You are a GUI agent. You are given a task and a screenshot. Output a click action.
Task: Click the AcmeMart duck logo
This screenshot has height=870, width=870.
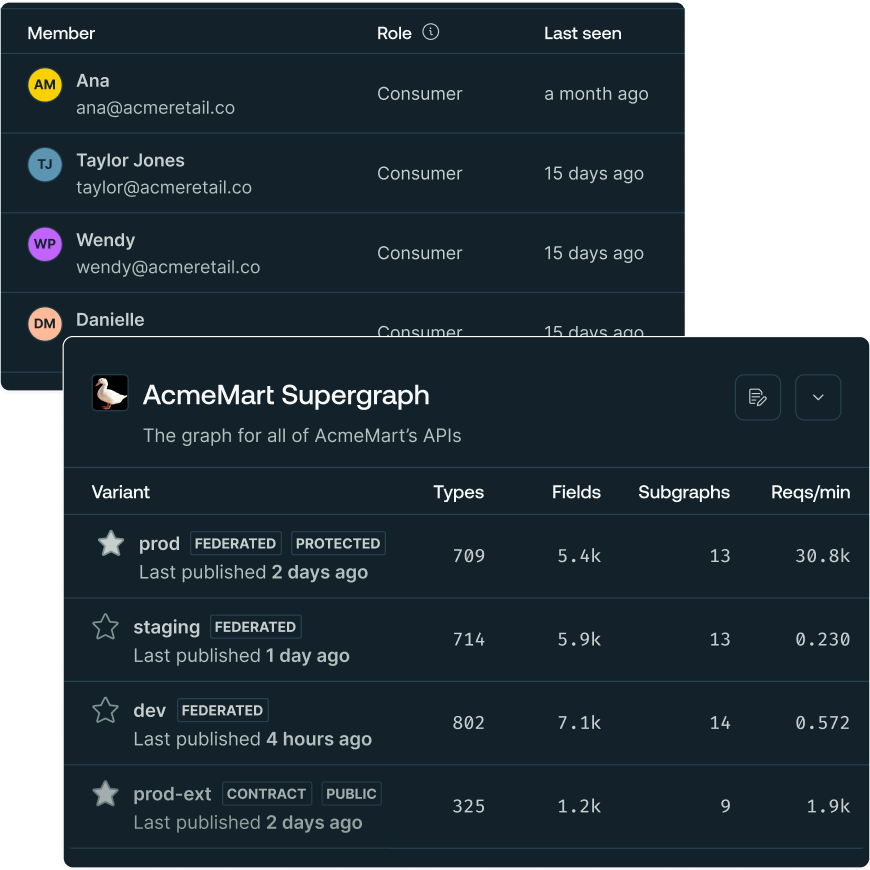[x=110, y=393]
